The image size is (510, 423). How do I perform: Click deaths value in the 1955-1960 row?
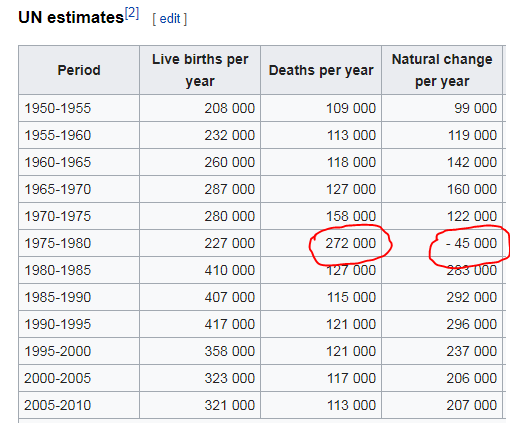coord(351,135)
